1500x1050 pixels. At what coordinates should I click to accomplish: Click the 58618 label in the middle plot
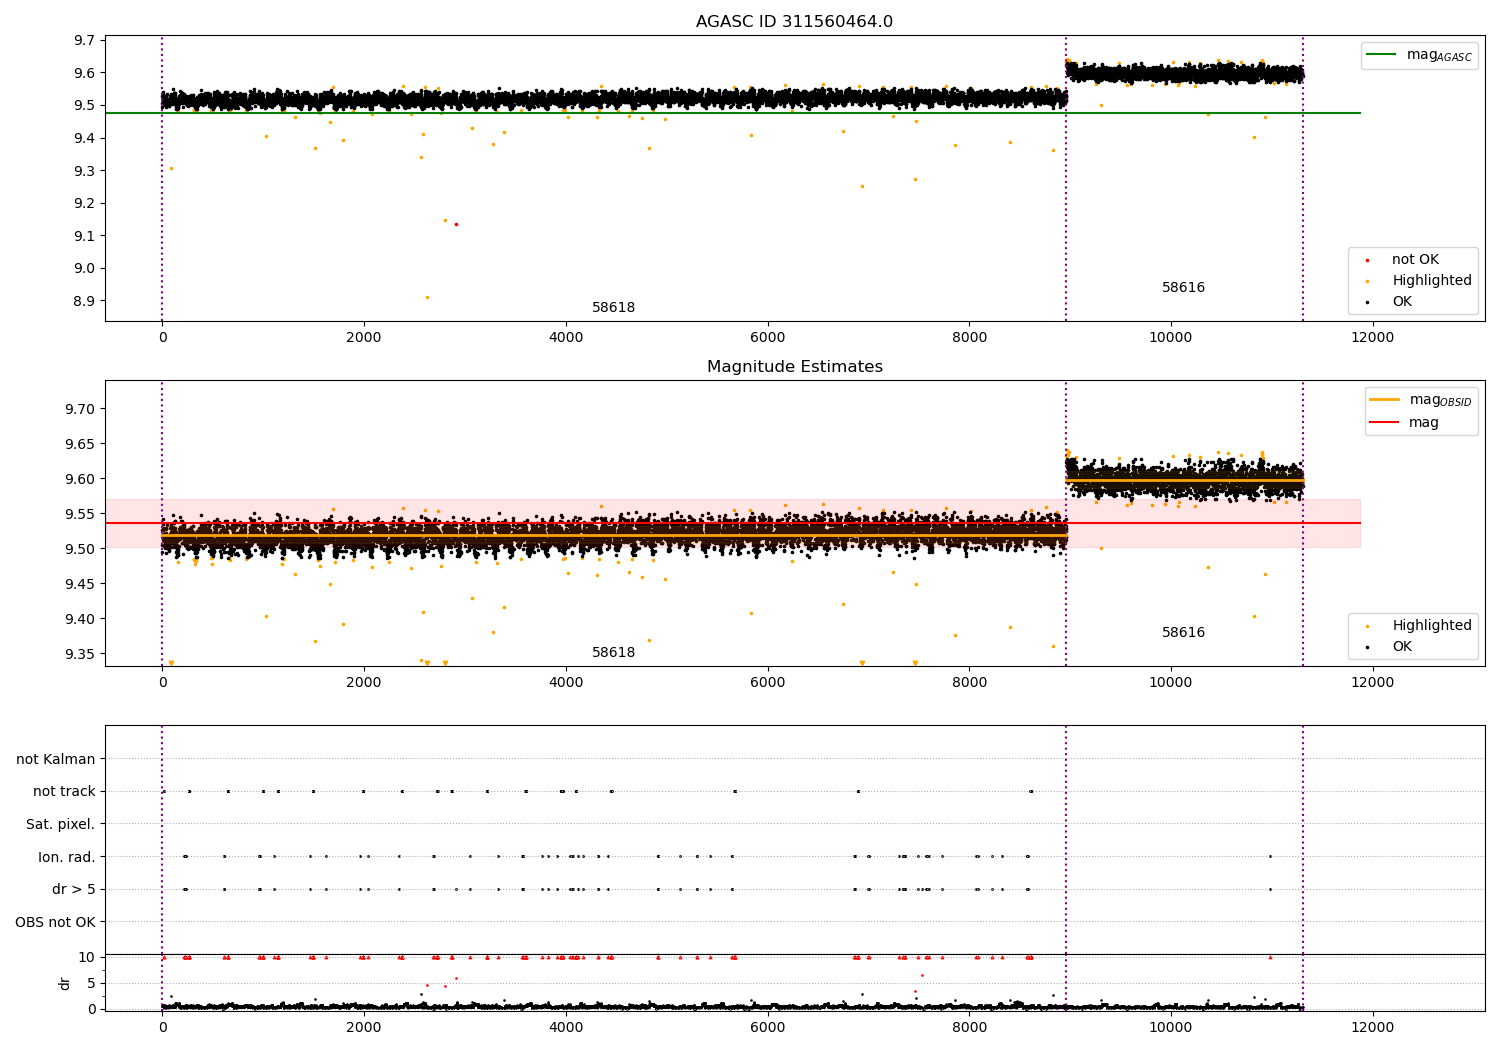tap(613, 653)
